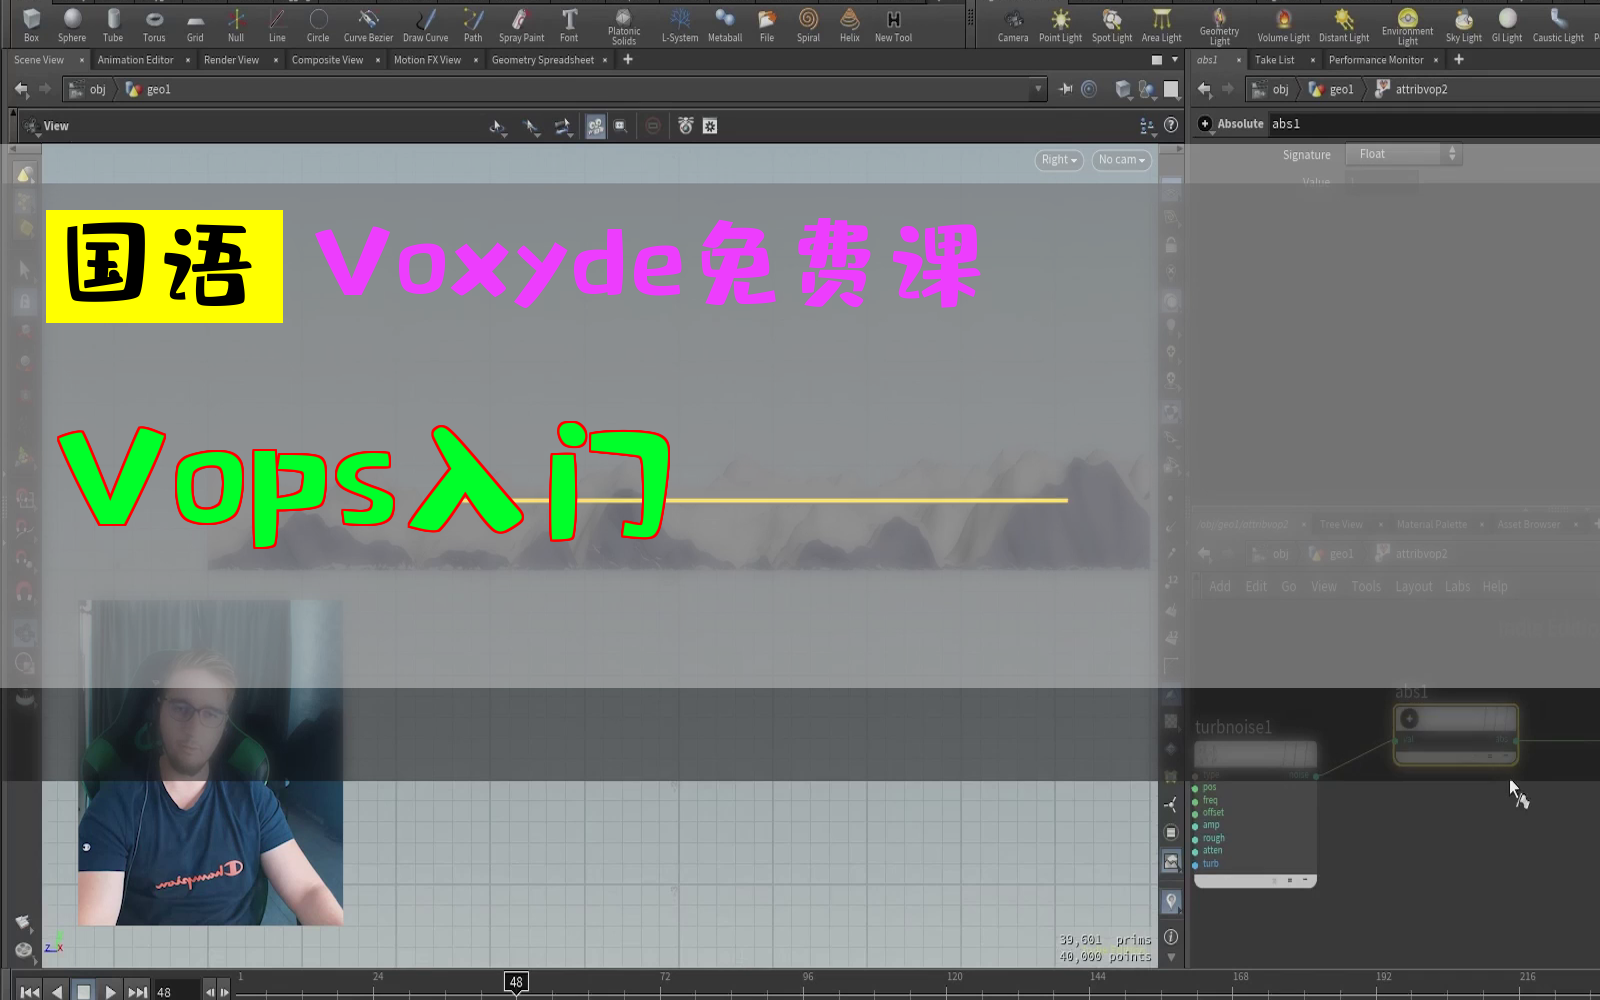The width and height of the screenshot is (1600, 1000).
Task: Add a Tube primitive
Action: pos(113,25)
